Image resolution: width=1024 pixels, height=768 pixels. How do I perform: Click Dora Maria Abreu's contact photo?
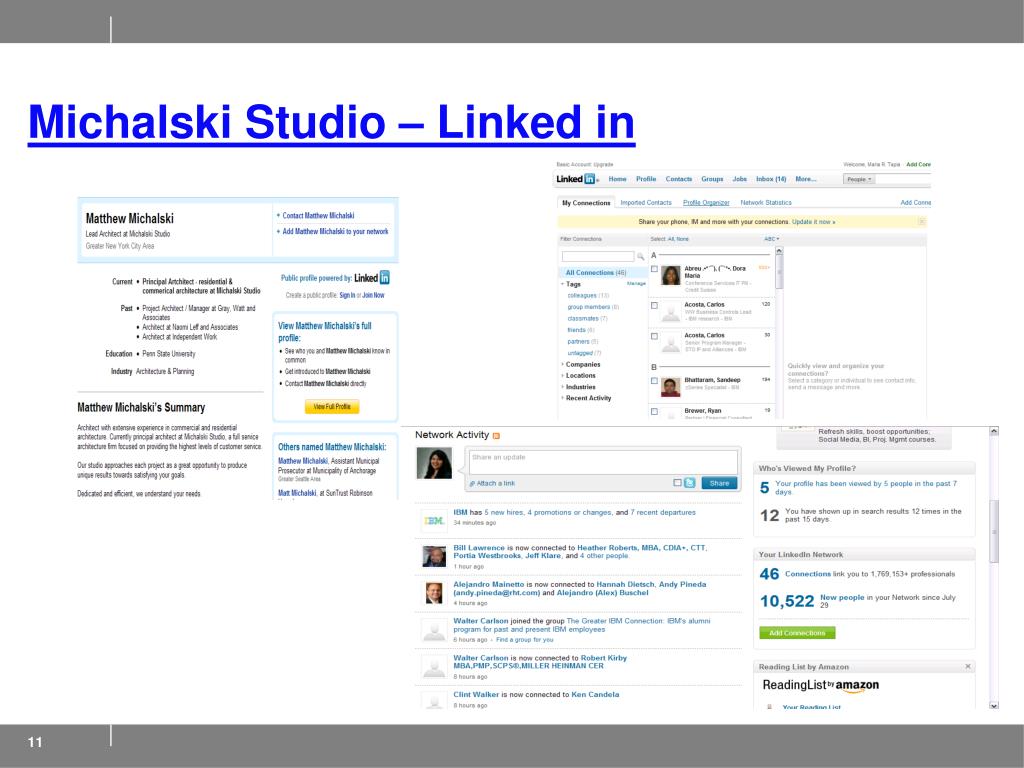pos(671,276)
